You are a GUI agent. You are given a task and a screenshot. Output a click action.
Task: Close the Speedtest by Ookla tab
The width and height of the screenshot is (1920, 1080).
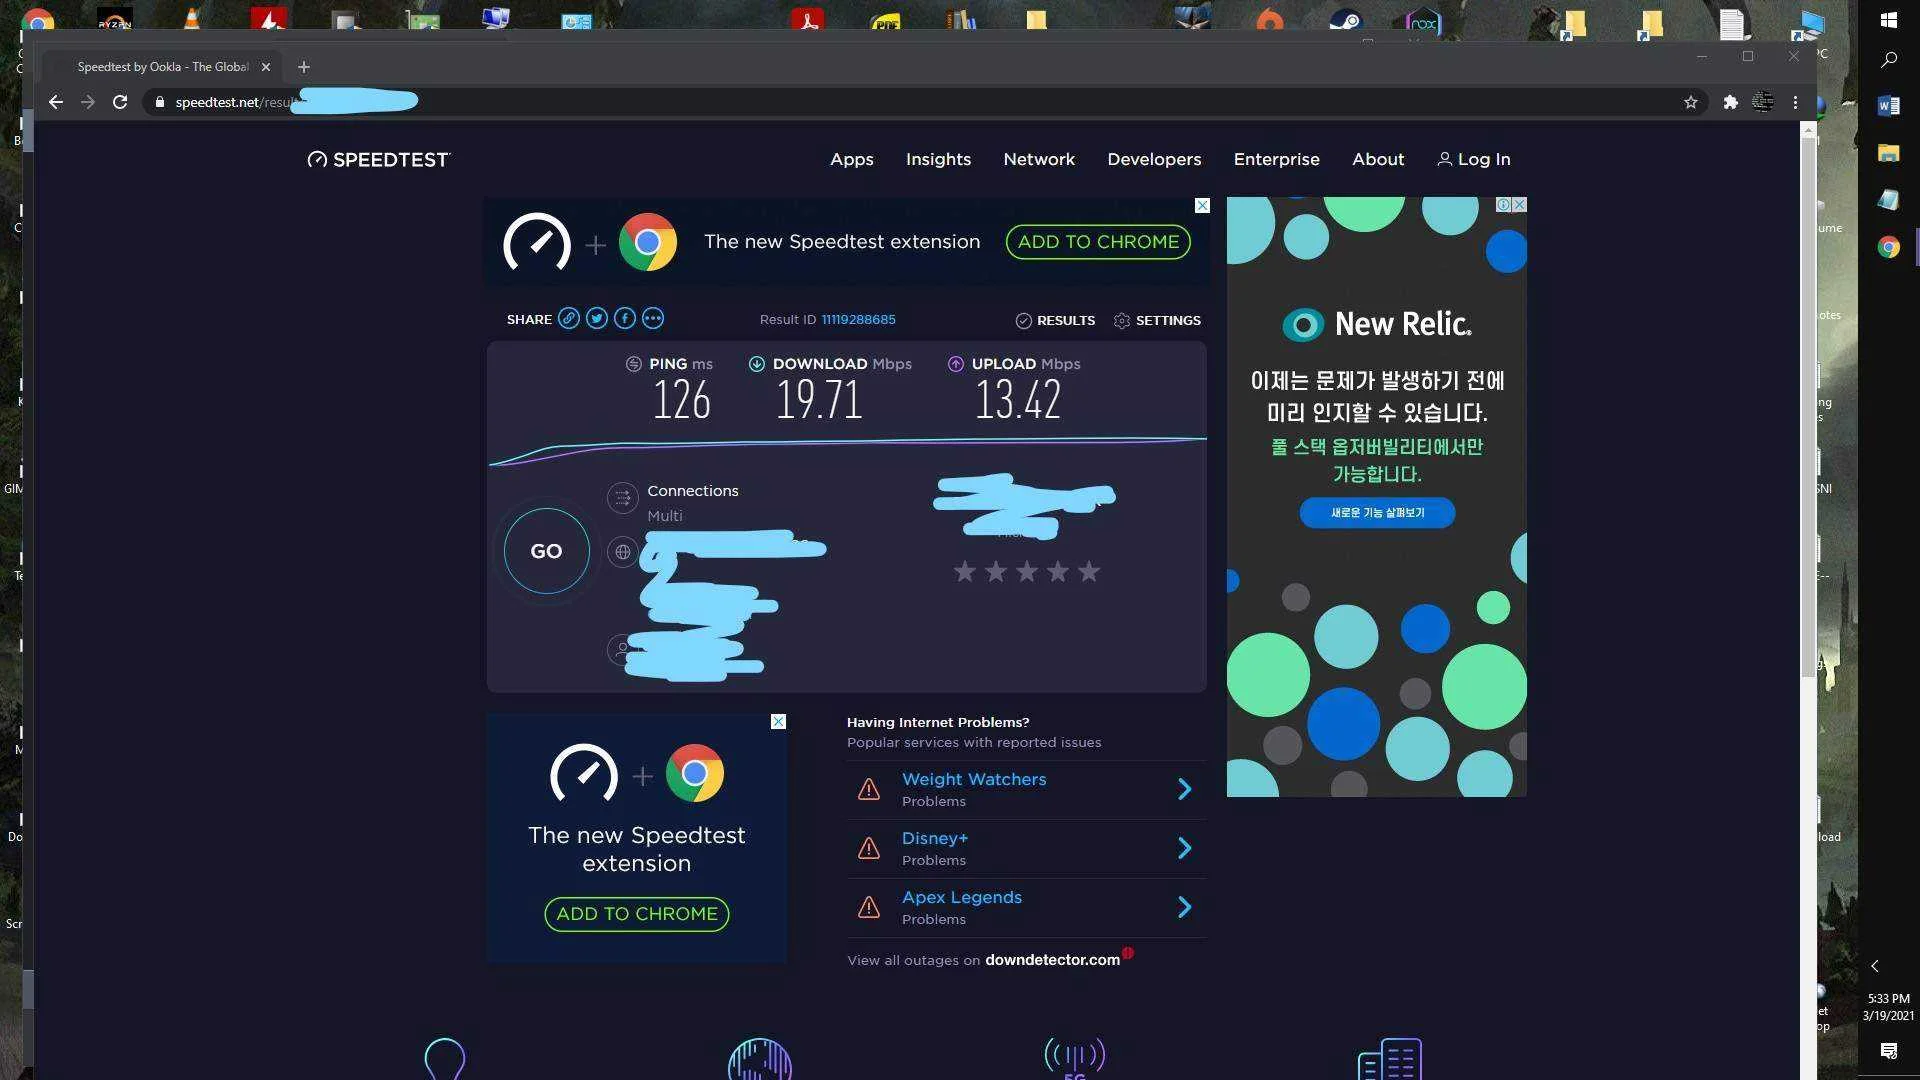(x=266, y=67)
